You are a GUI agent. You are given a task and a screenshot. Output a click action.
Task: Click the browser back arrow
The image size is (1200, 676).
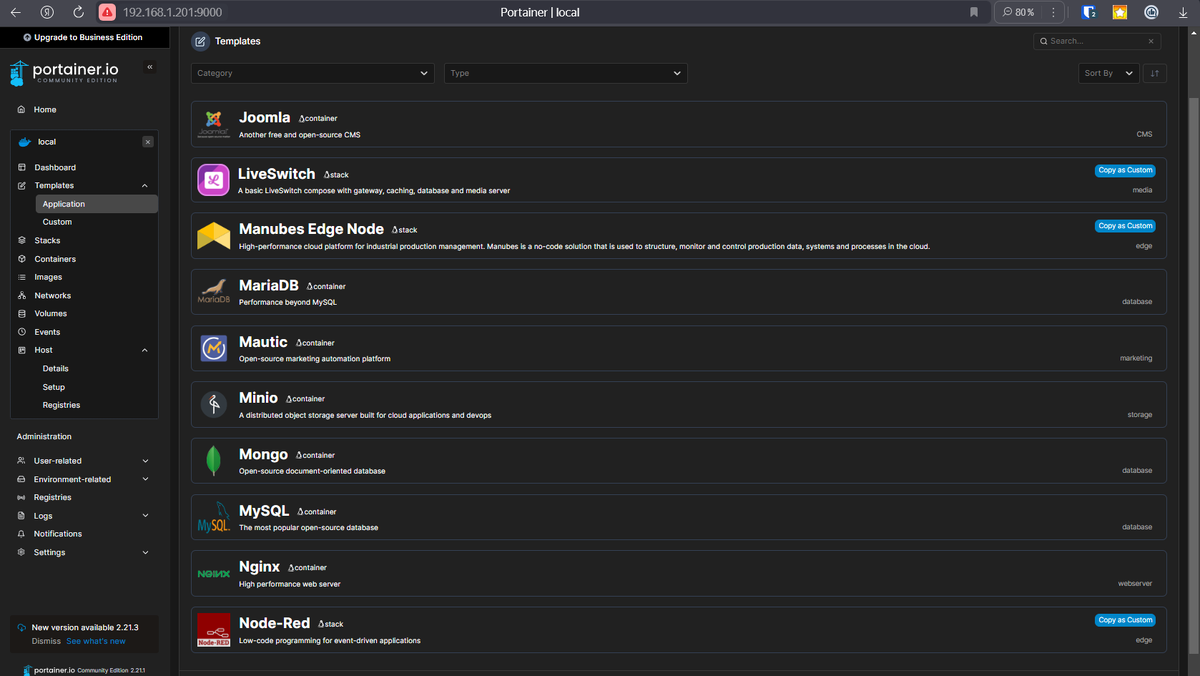click(15, 12)
